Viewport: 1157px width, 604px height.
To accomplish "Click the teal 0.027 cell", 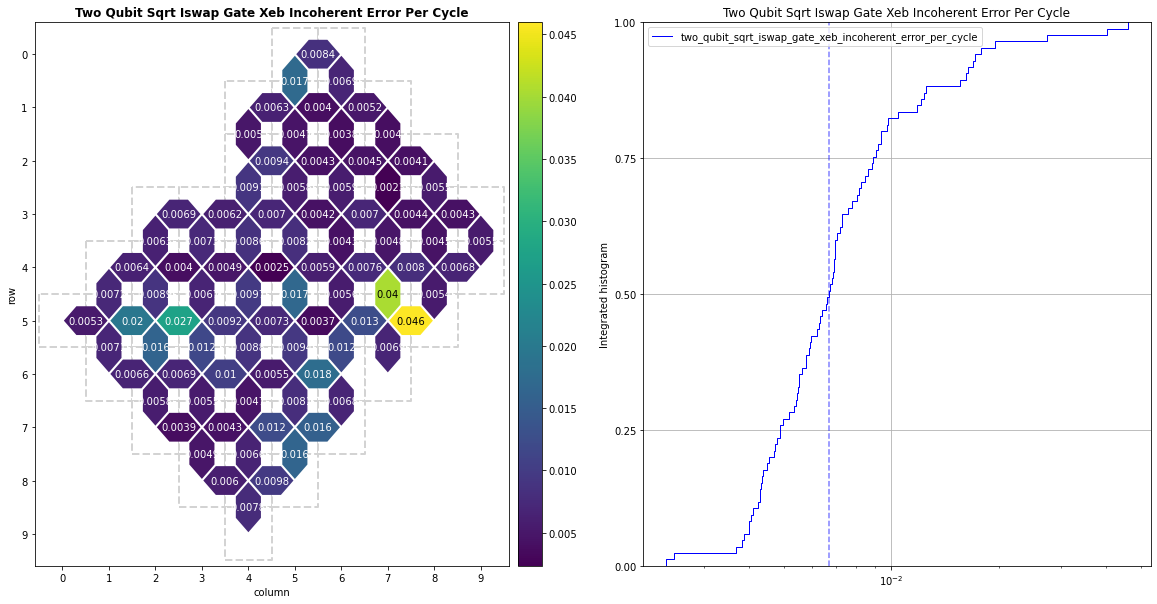I will click(x=178, y=321).
